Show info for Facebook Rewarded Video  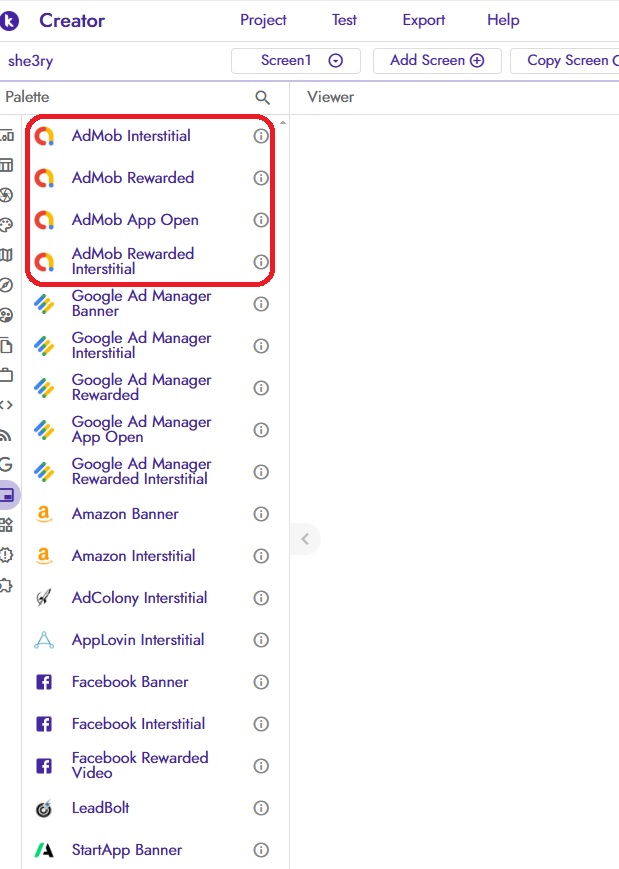[260, 766]
